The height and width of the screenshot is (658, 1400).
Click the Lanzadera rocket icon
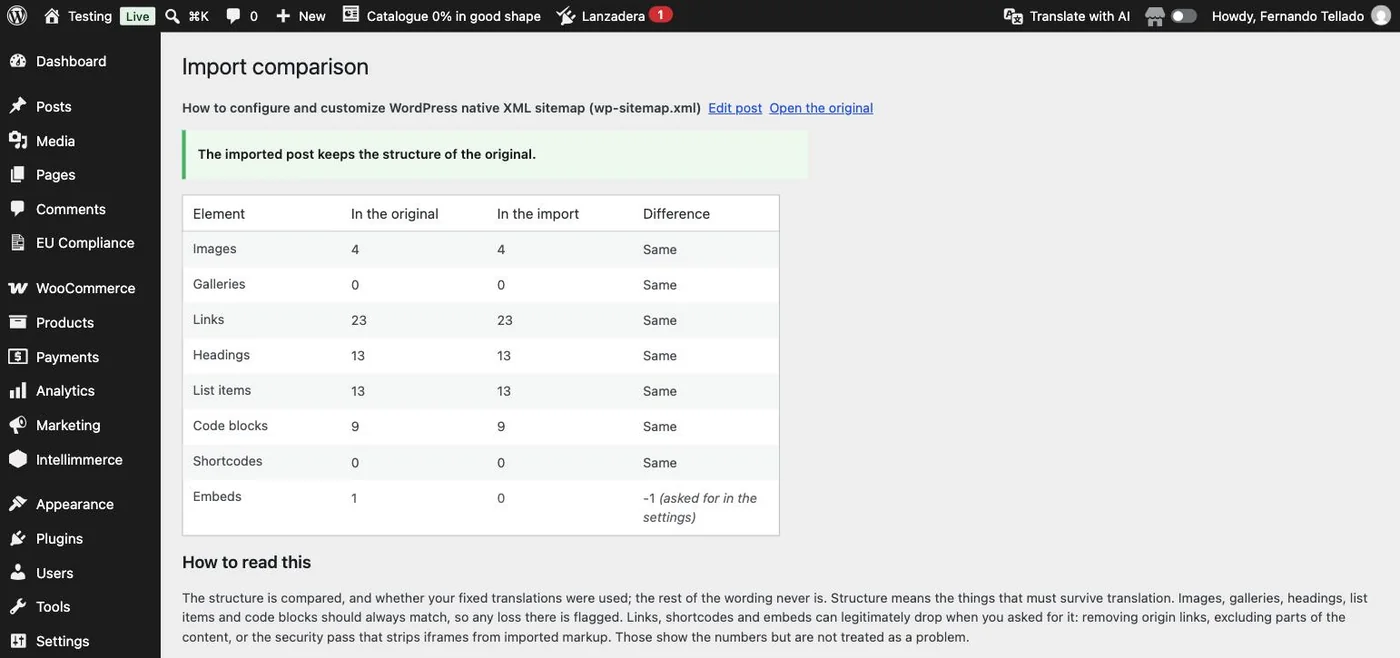click(566, 16)
